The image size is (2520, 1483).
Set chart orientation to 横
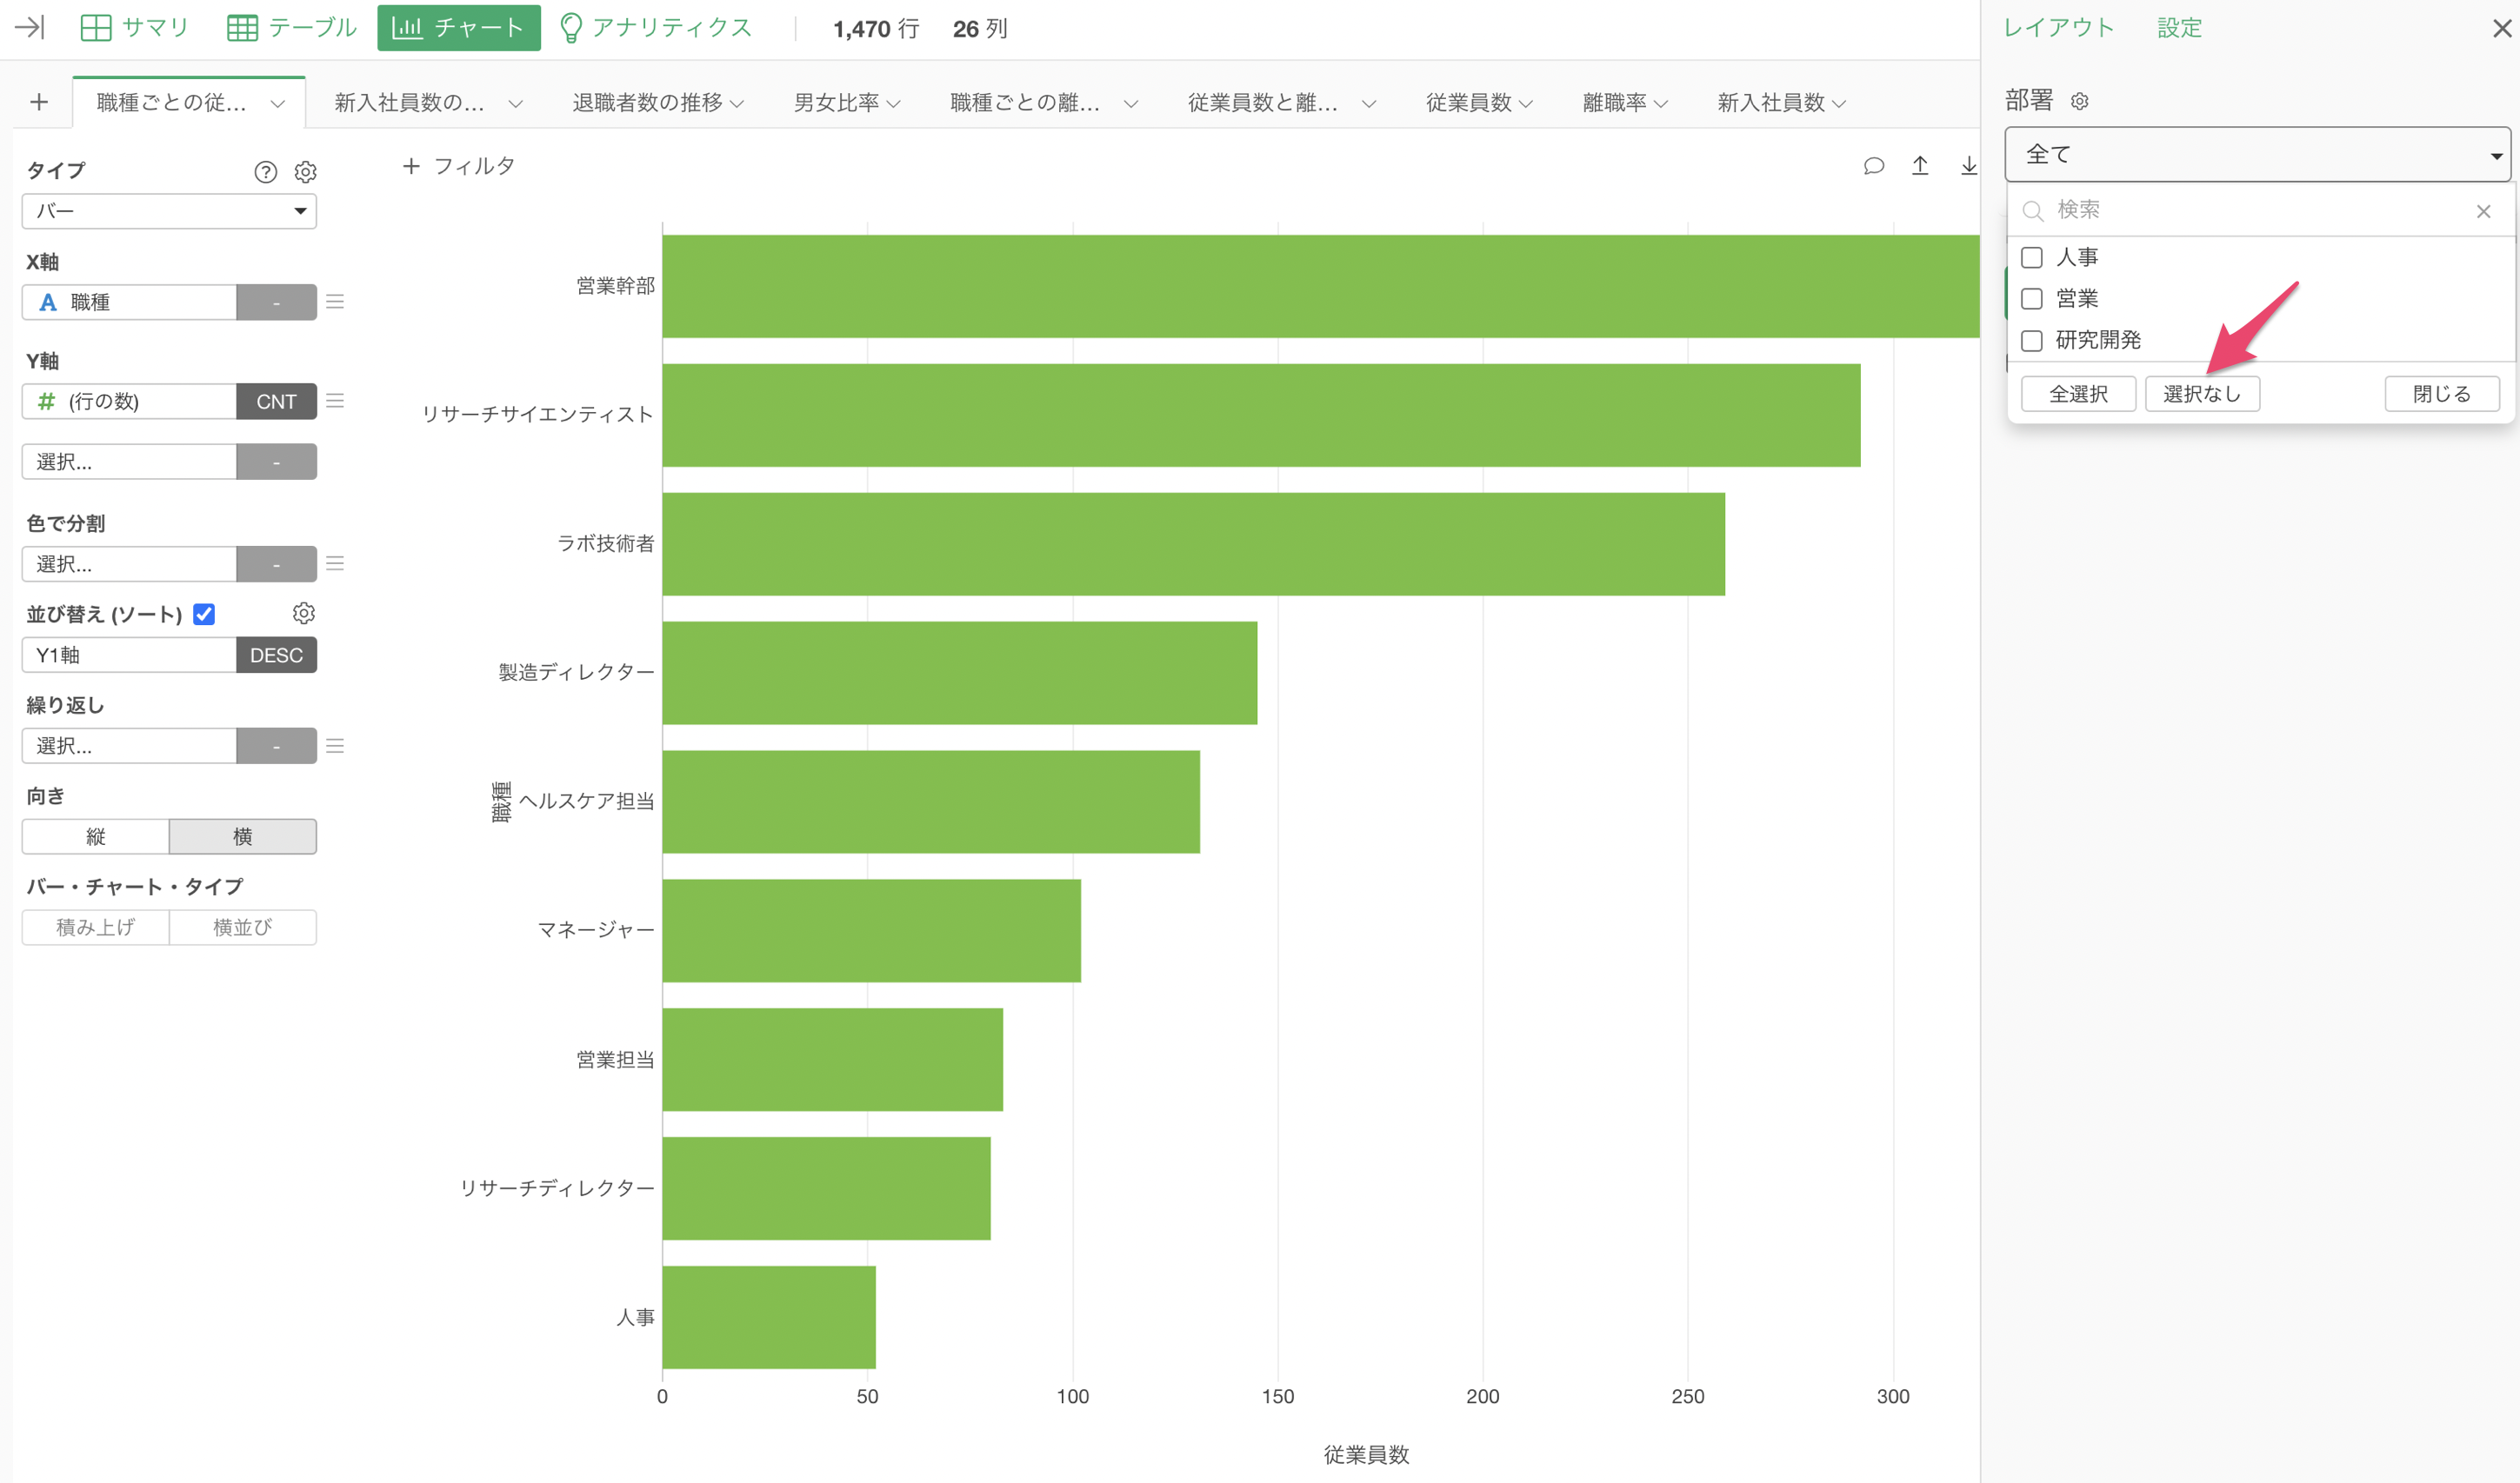(243, 836)
